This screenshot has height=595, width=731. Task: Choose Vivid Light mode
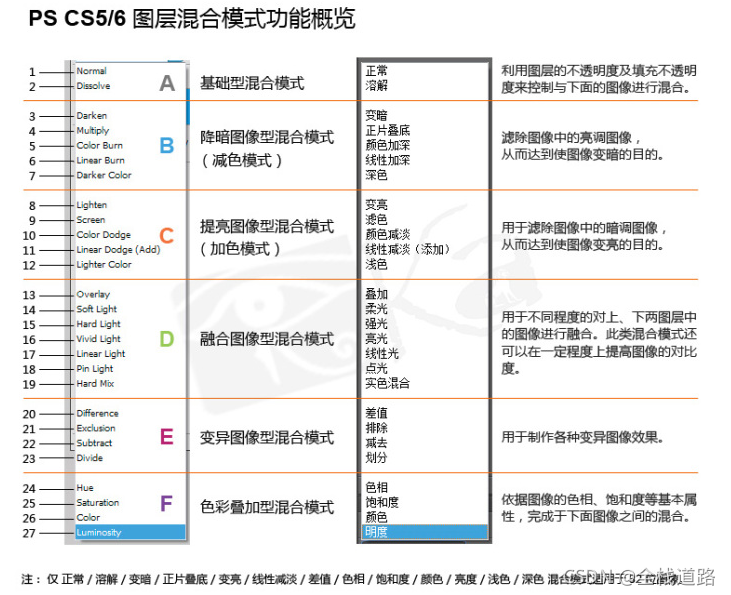[x=98, y=339]
